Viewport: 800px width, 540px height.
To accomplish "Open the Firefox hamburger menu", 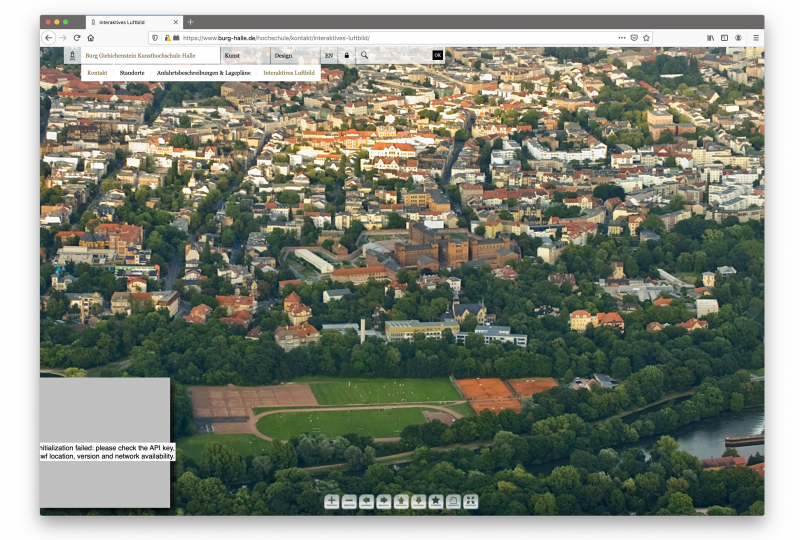I will coord(755,37).
